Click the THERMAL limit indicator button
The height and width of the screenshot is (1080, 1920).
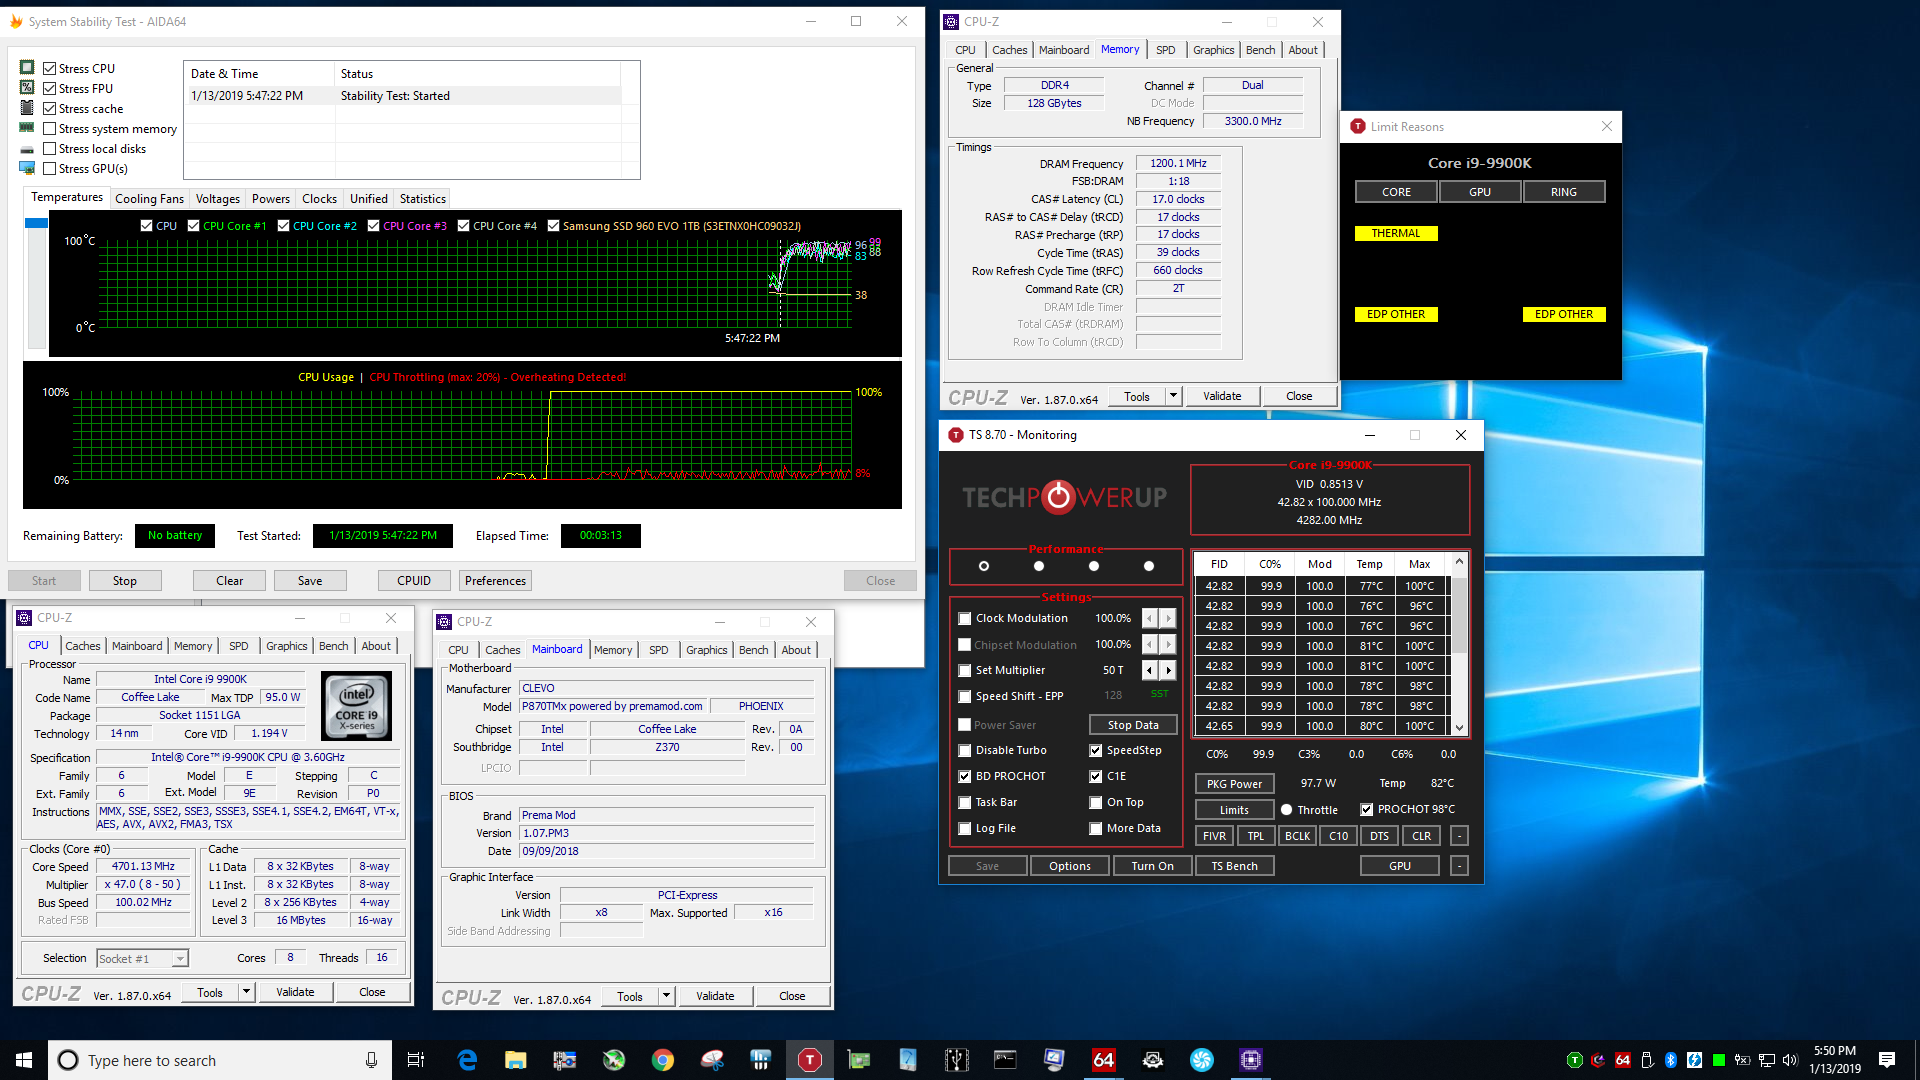[1396, 232]
